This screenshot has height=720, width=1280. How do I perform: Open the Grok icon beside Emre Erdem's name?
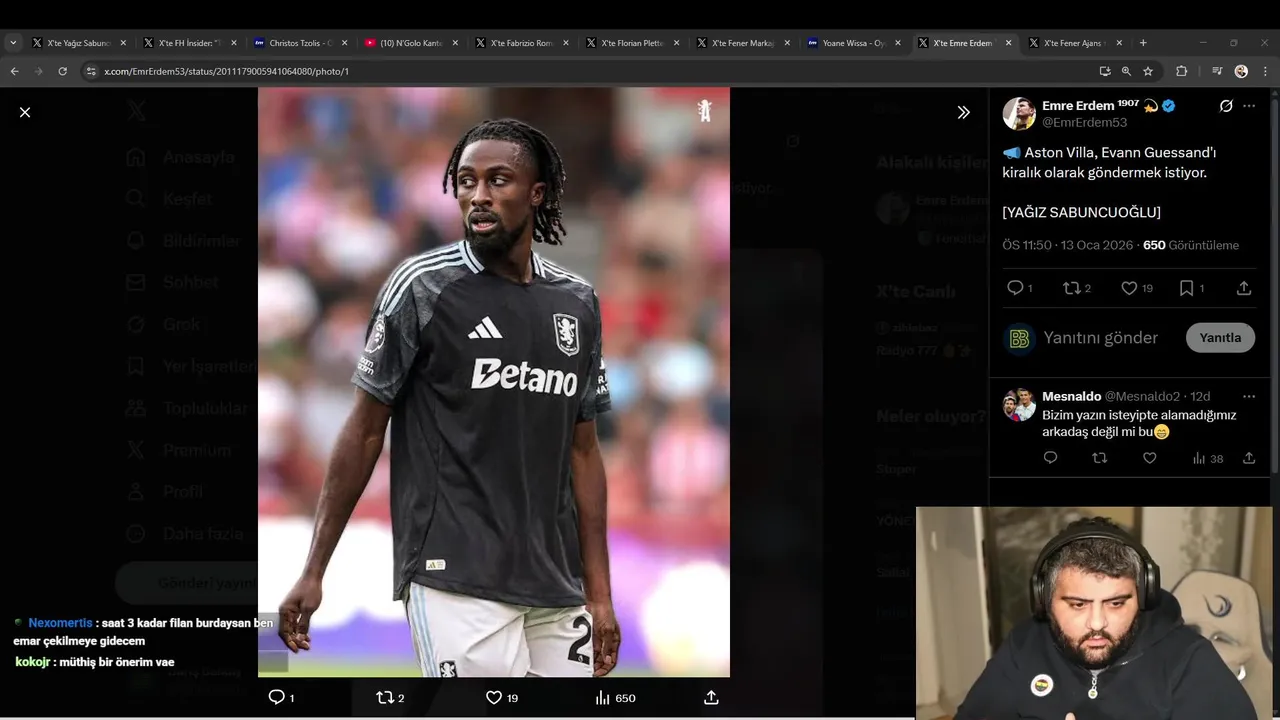coord(1226,106)
